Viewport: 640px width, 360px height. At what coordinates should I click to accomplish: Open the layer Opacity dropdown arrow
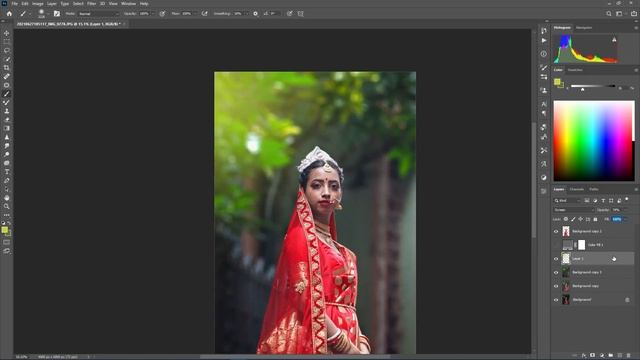[625, 210]
